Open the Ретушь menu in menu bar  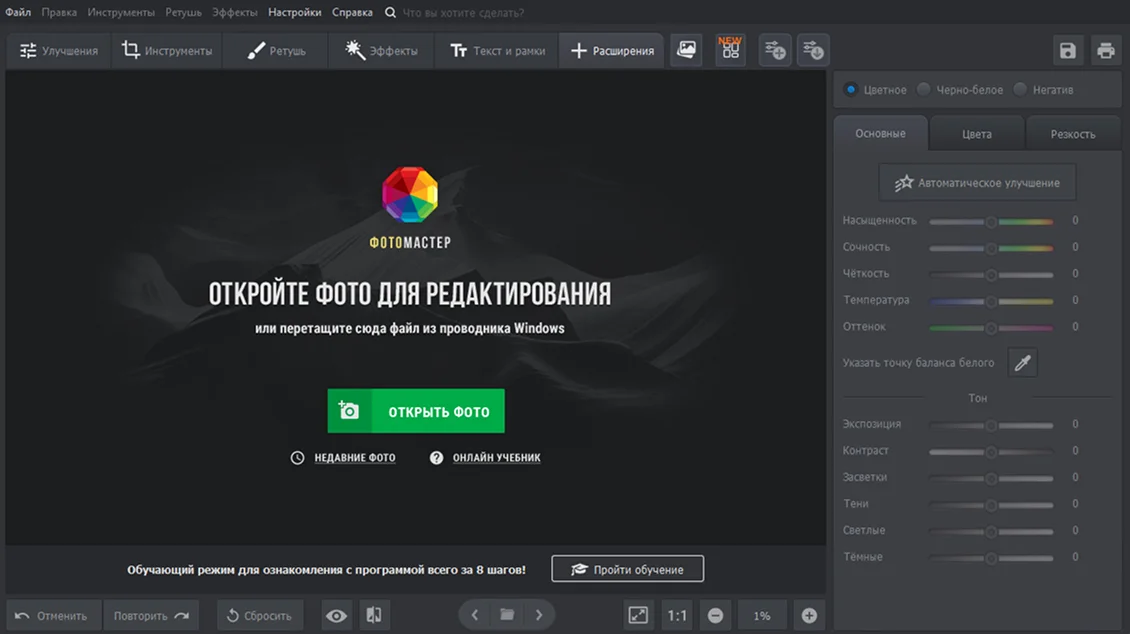183,12
